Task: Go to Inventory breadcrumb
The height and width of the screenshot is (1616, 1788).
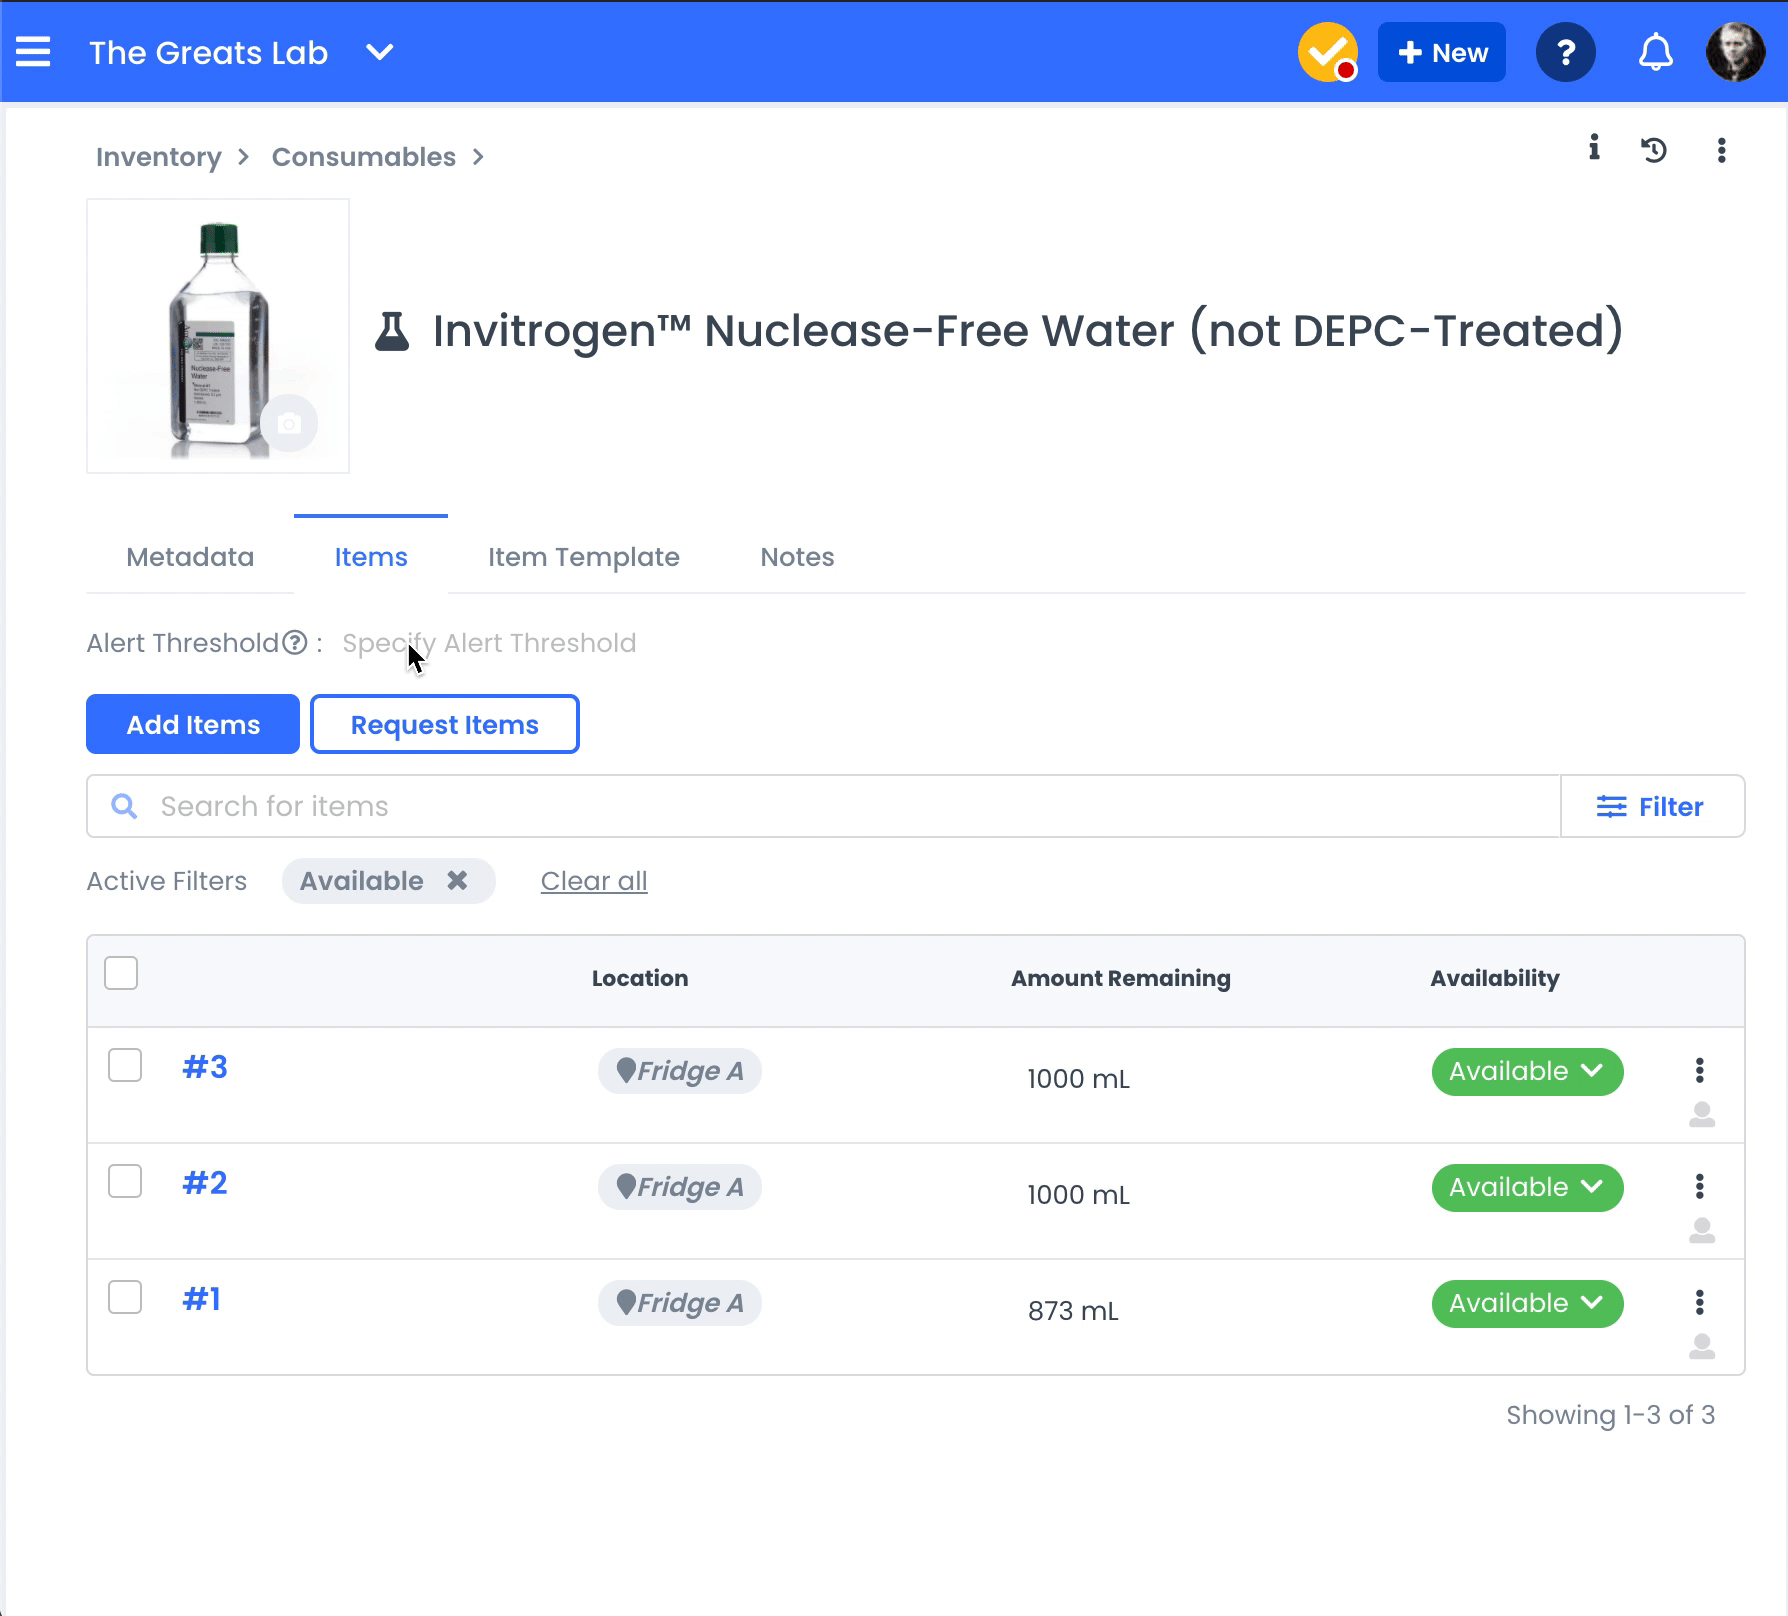Action: 159,157
